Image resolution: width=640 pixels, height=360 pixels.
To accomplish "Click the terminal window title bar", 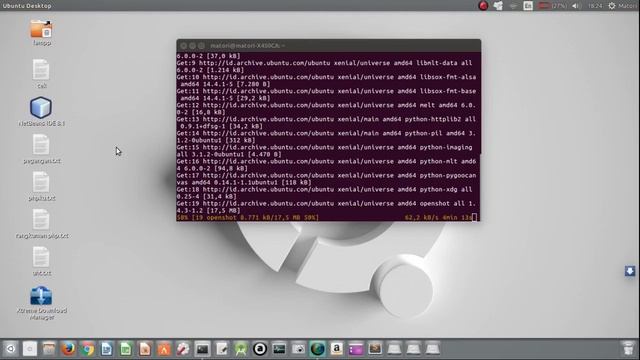I will click(x=329, y=45).
